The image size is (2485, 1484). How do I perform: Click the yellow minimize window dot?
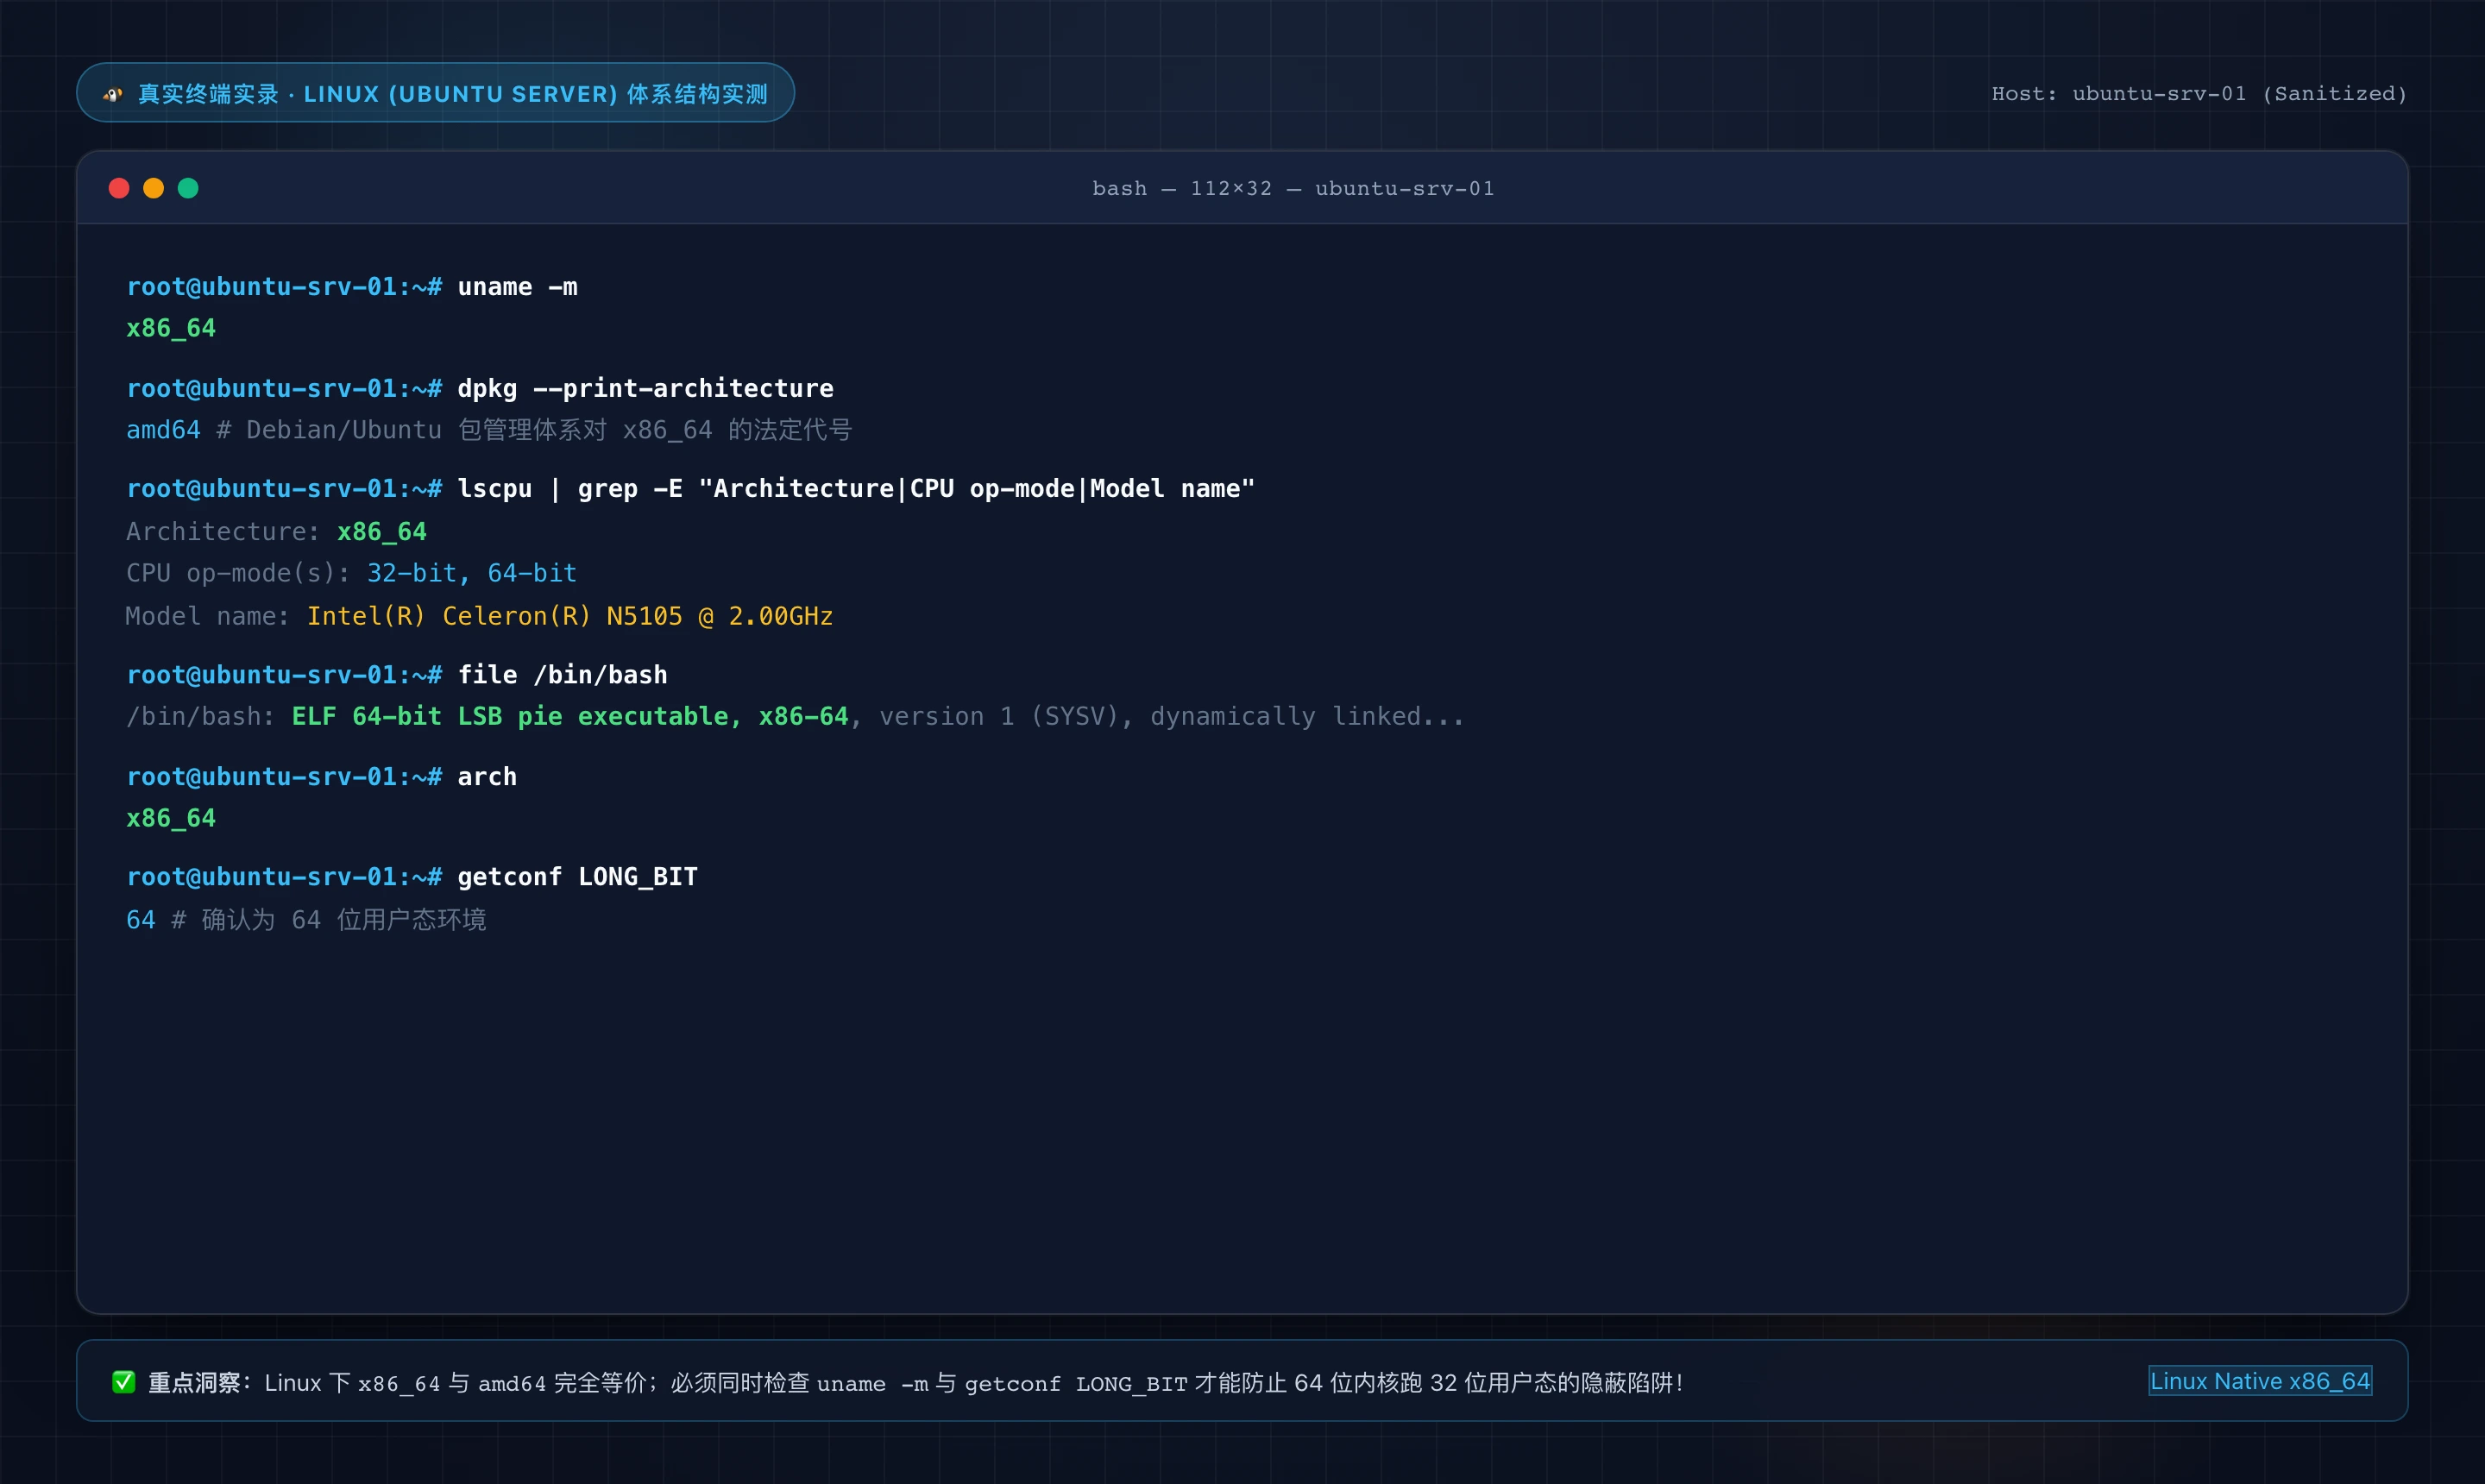153,188
